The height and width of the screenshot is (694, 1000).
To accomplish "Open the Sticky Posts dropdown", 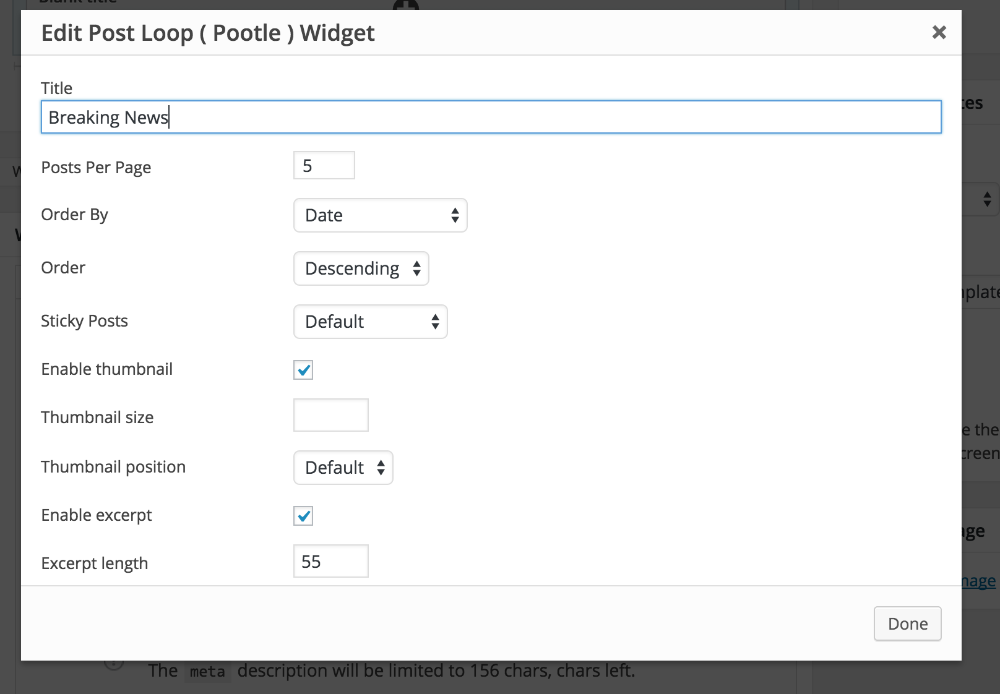I will click(370, 321).
